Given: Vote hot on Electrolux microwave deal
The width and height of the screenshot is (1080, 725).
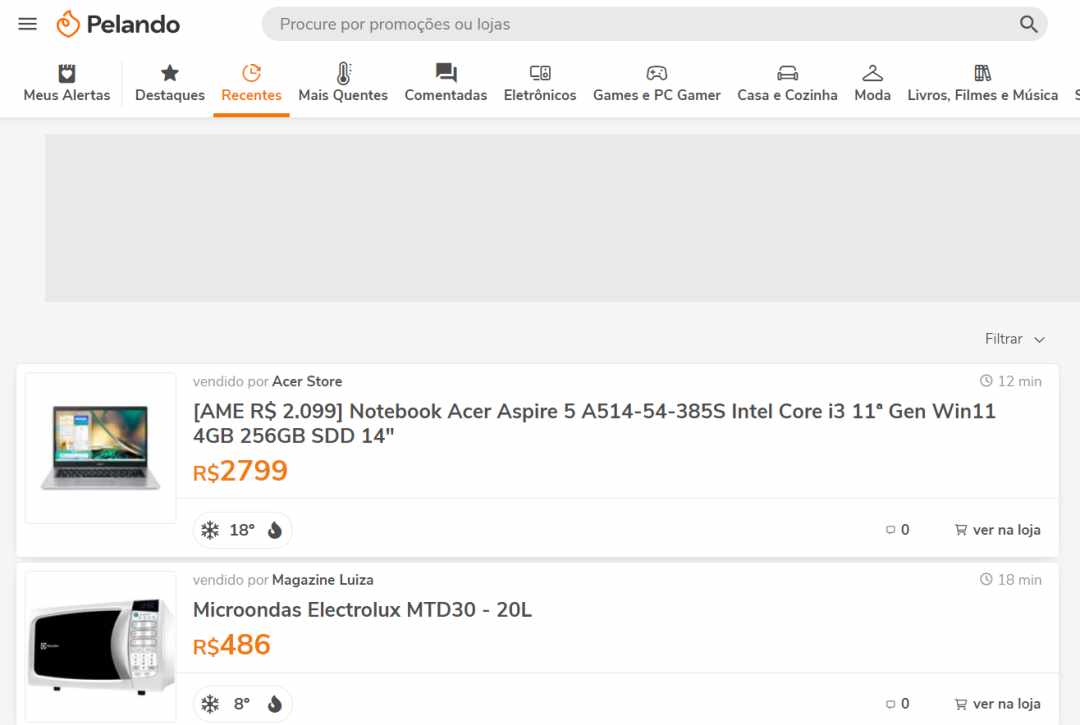Looking at the screenshot, I should click(x=275, y=704).
